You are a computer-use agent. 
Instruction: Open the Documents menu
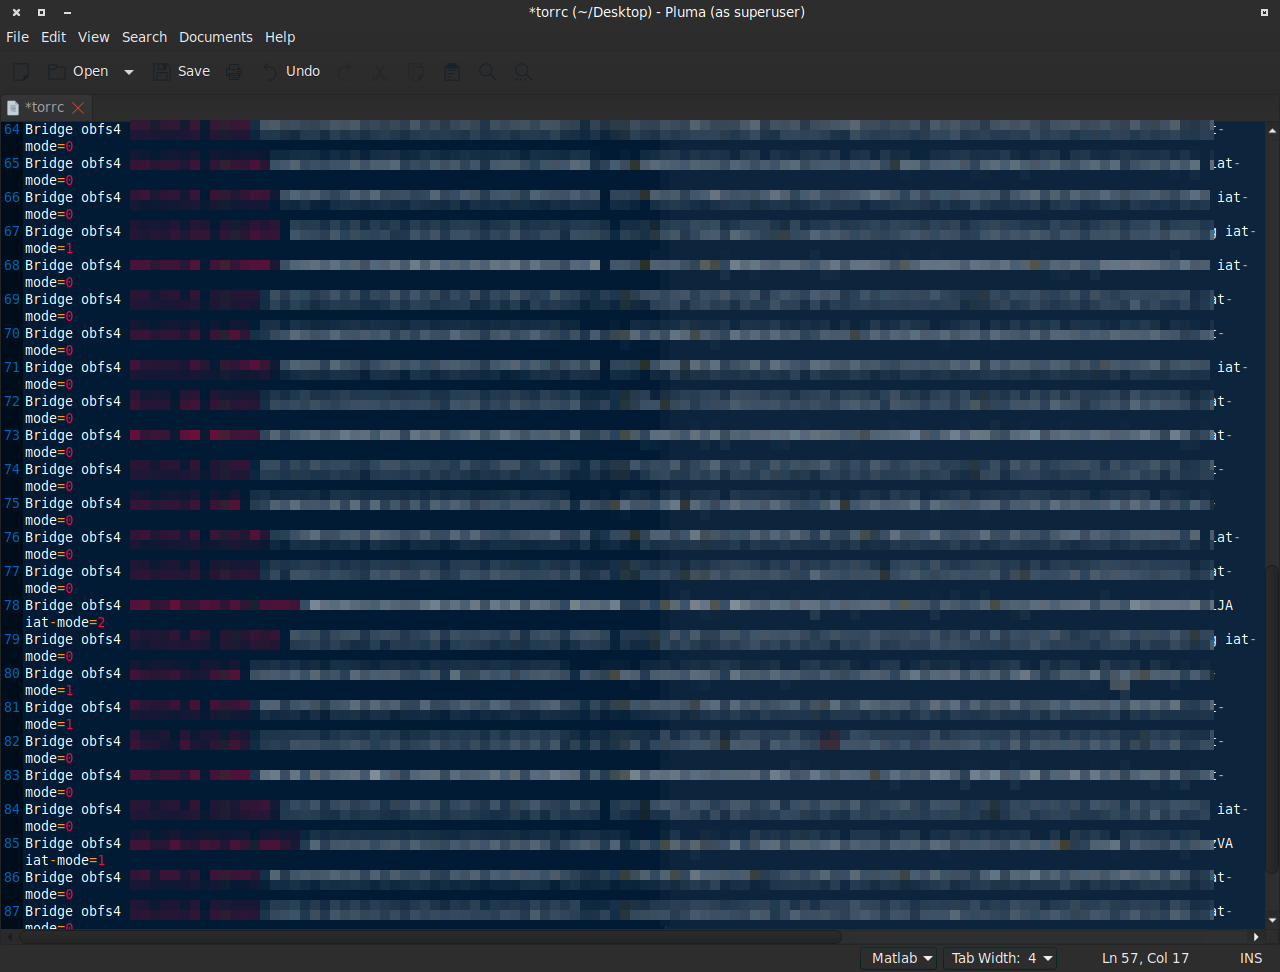point(215,37)
